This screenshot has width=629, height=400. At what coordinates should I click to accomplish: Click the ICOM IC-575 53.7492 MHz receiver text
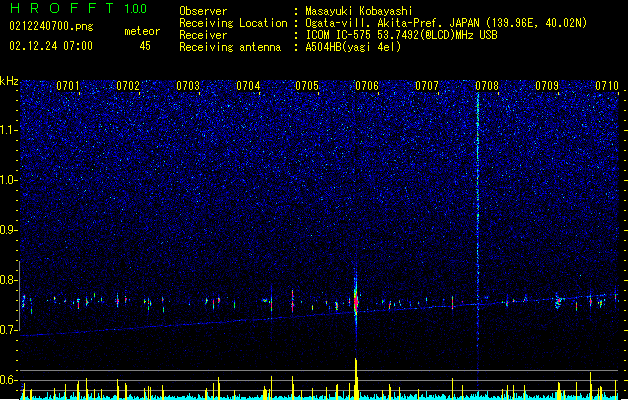[x=402, y=35]
